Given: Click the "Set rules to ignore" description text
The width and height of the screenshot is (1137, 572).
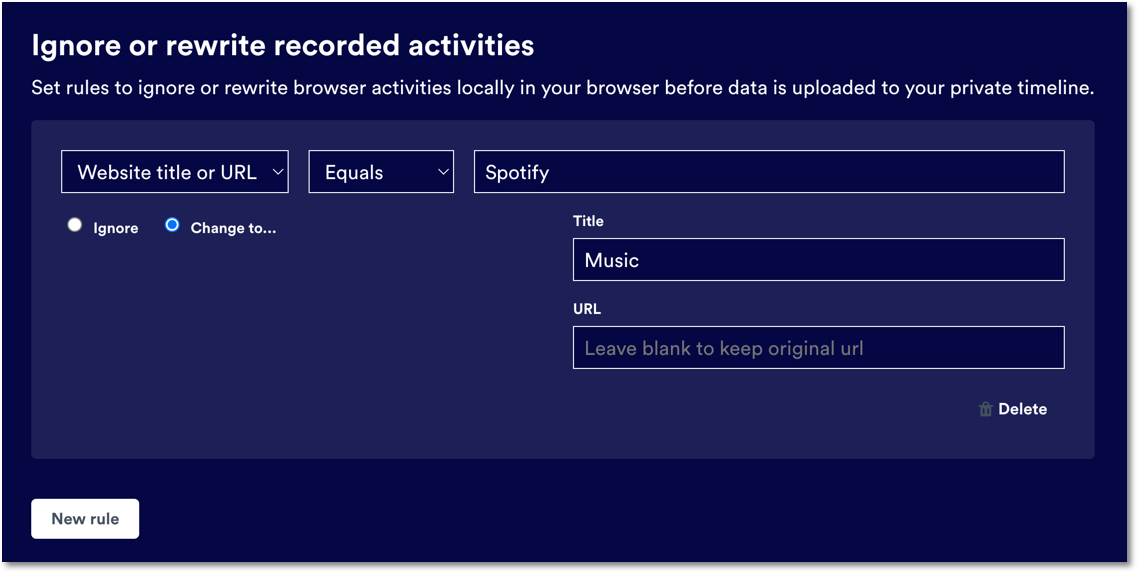Looking at the screenshot, I should point(562,88).
